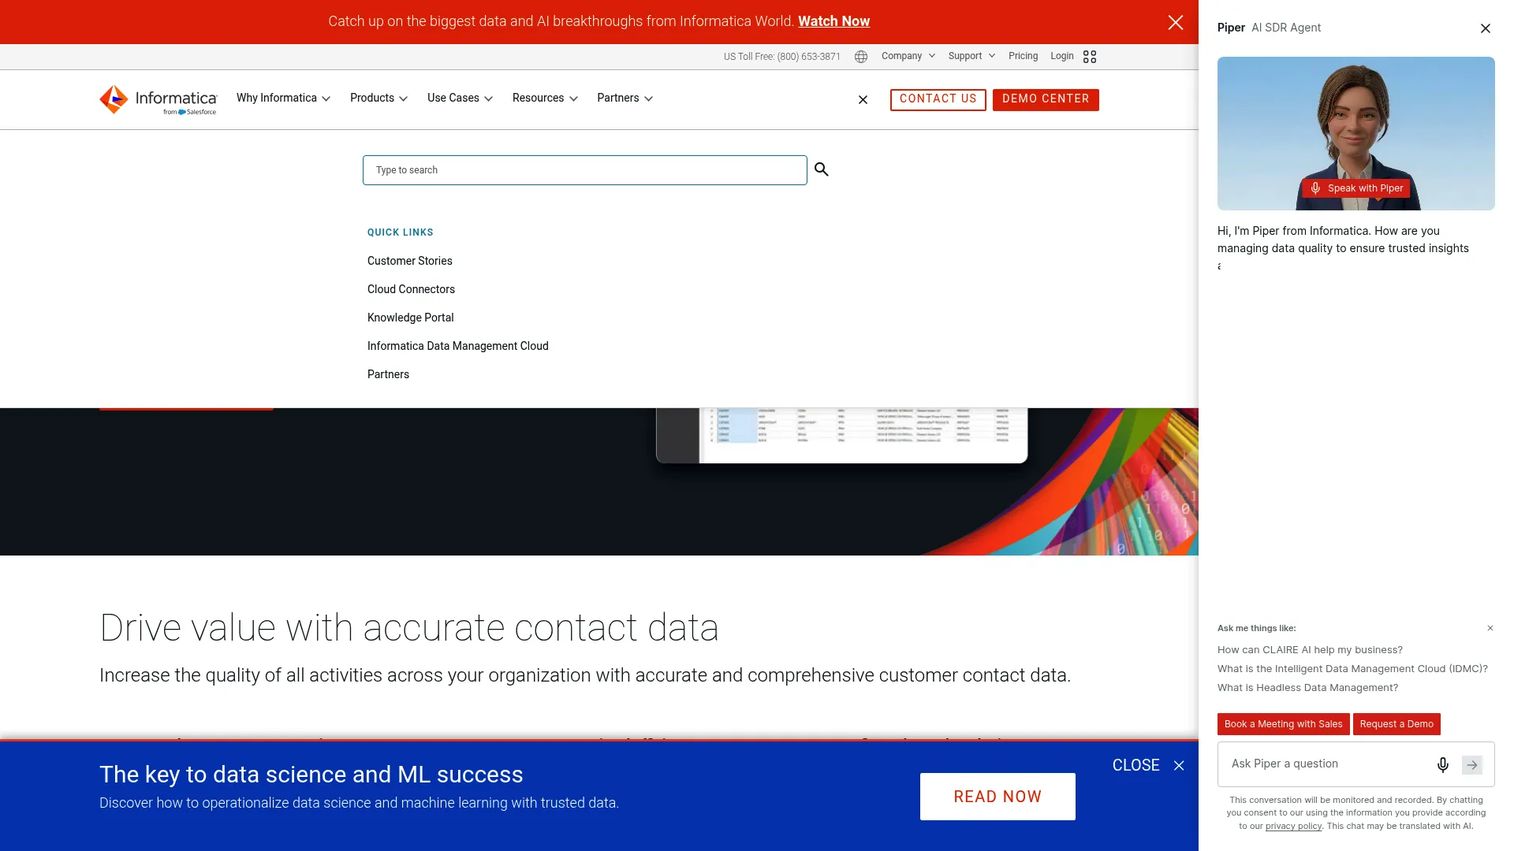Screen dimensions: 1514x851
Task: Dismiss the red announcement banner
Action: tap(1175, 22)
